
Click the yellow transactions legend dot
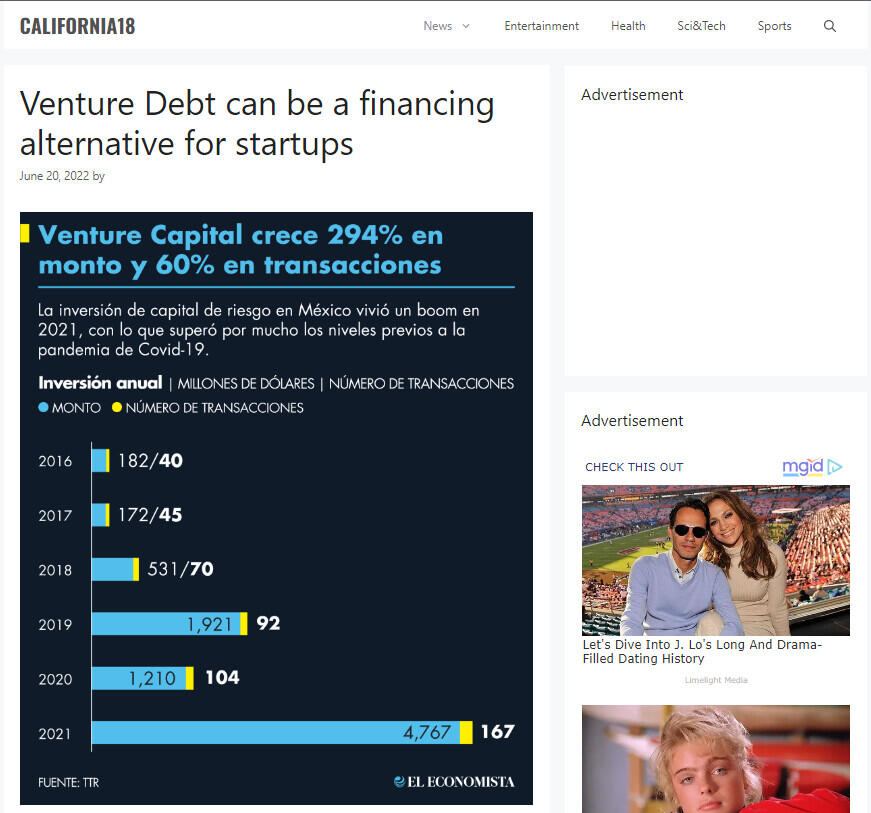[117, 408]
